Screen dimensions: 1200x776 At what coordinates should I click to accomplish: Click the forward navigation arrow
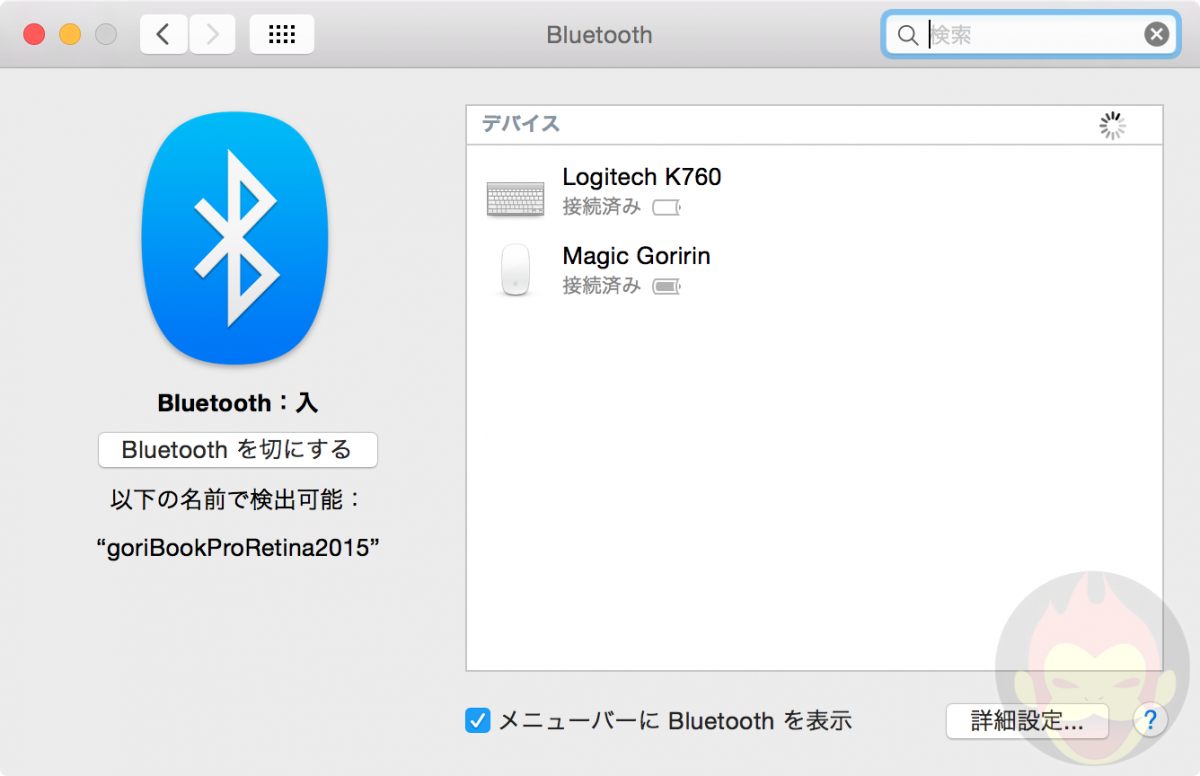coord(210,33)
